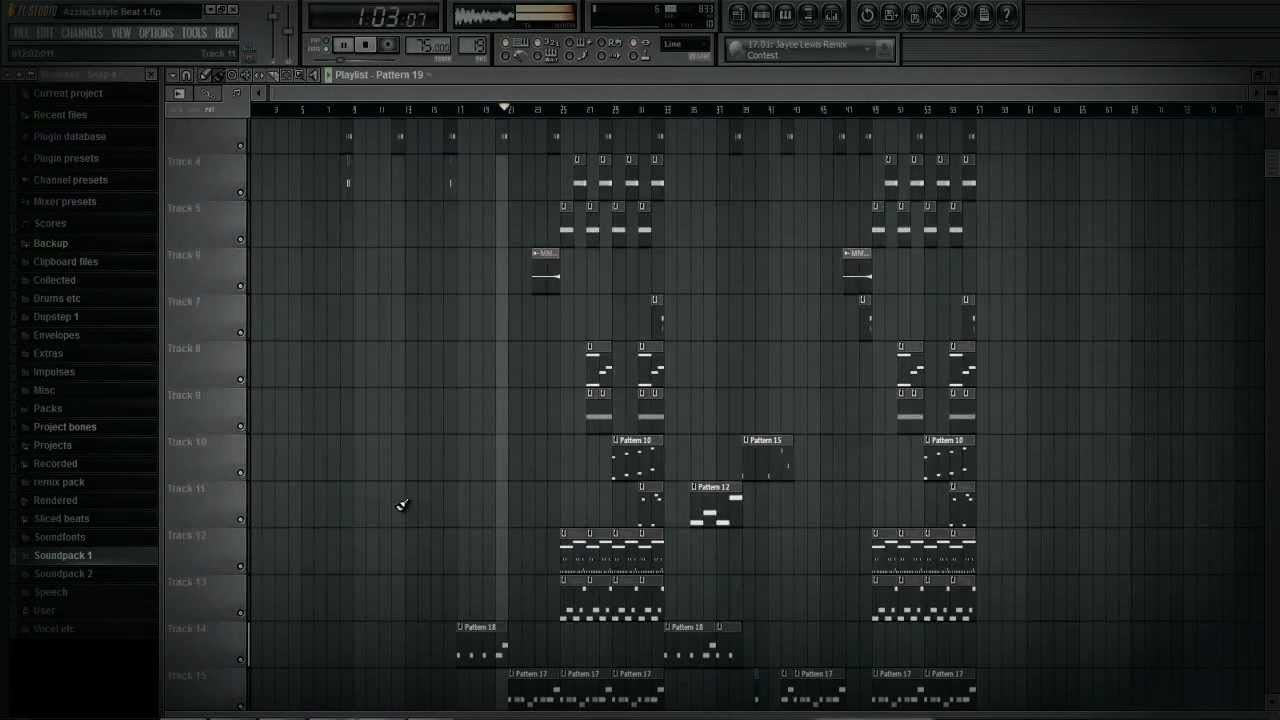This screenshot has width=1280, height=720.
Task: Expand the Plugin presets browser folder
Action: coord(66,158)
